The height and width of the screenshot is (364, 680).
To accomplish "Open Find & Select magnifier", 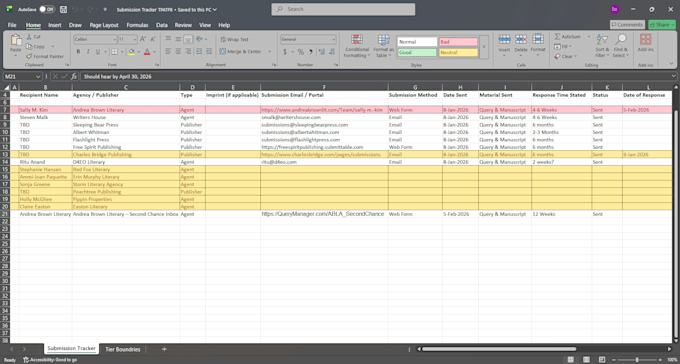I will [x=621, y=46].
